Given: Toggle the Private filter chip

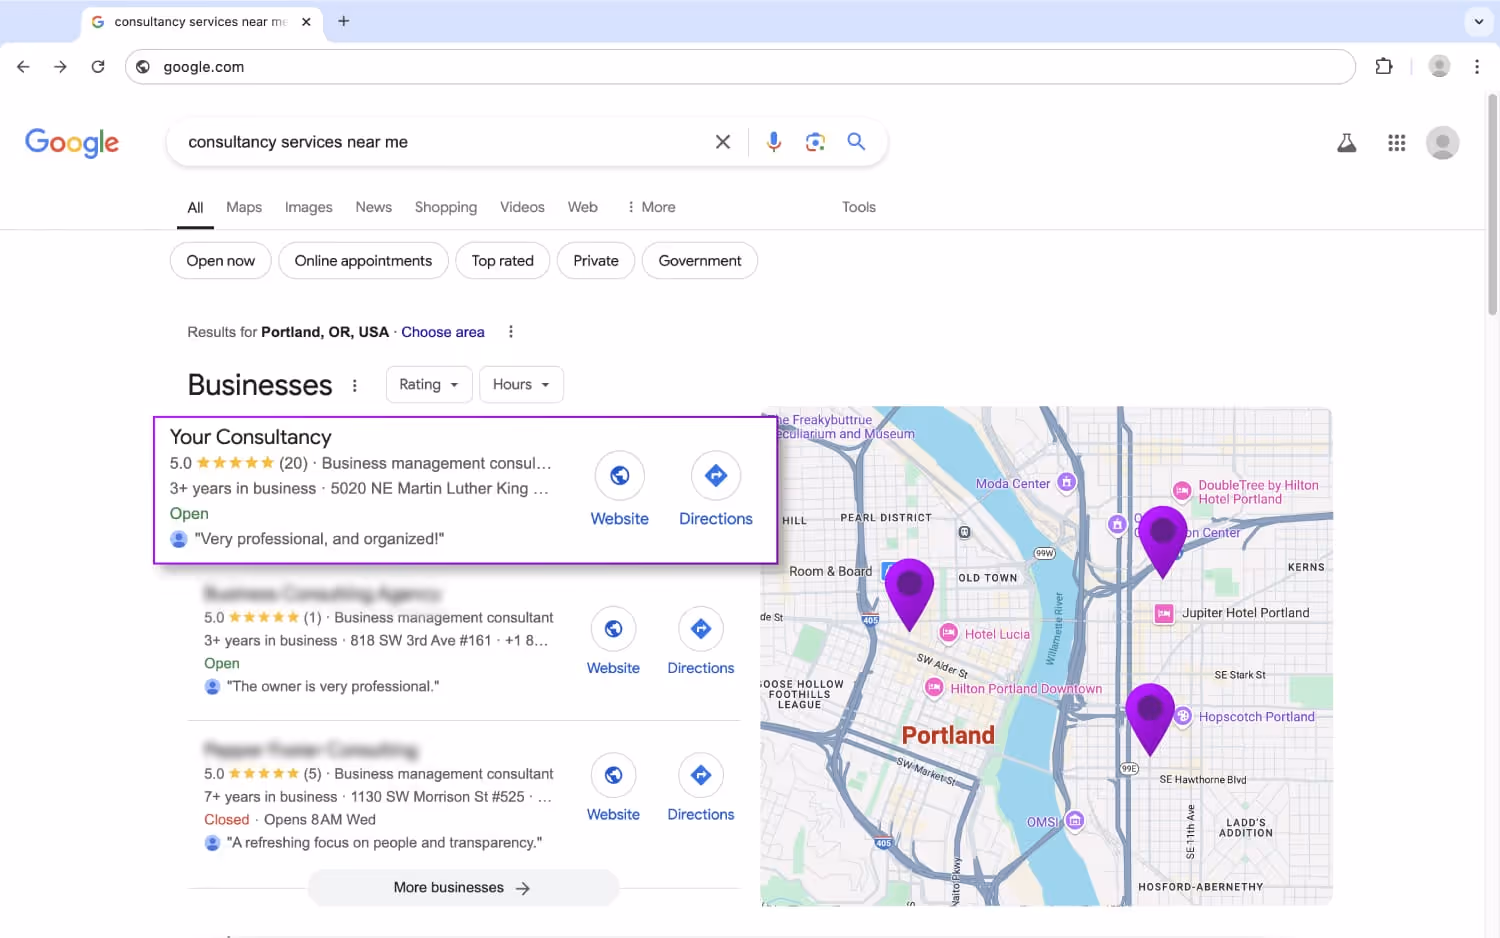Looking at the screenshot, I should pos(596,261).
